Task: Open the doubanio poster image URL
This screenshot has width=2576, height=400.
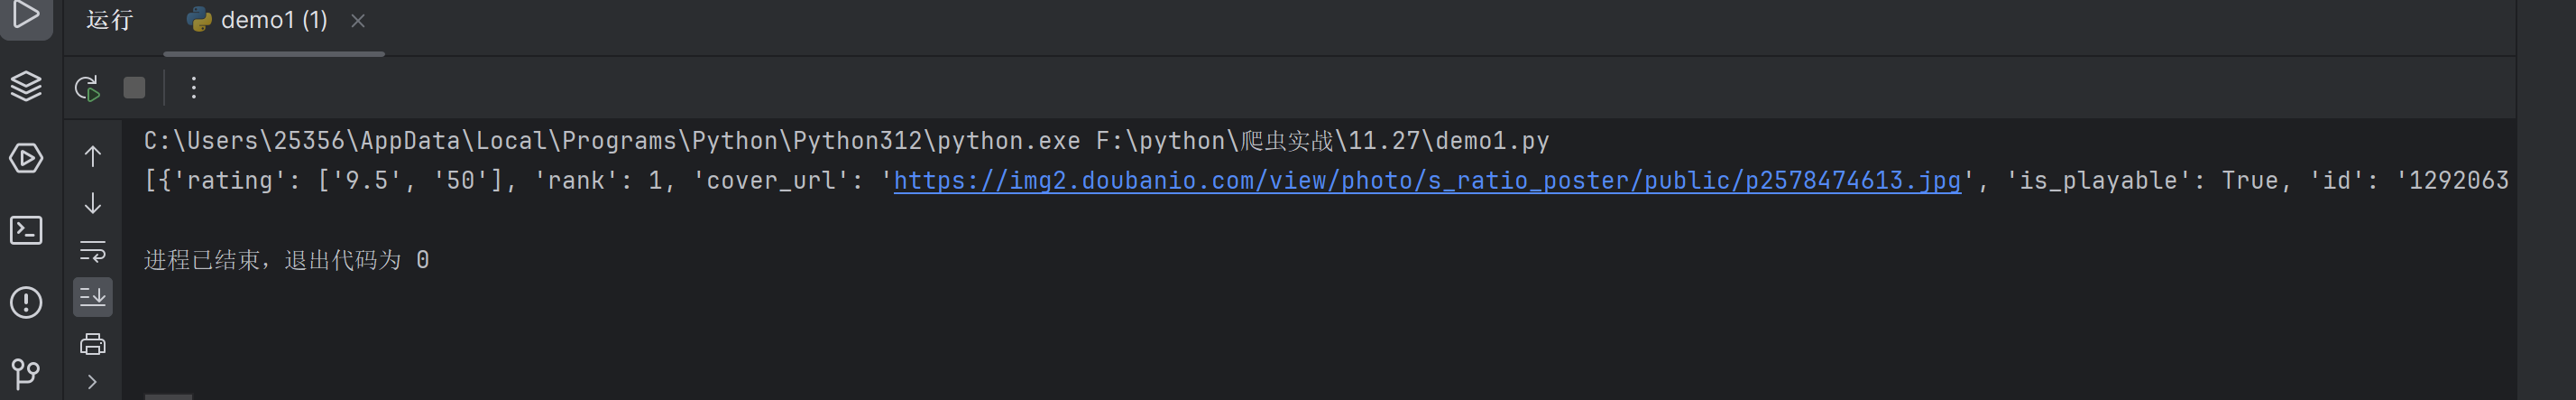Action: [1427, 180]
